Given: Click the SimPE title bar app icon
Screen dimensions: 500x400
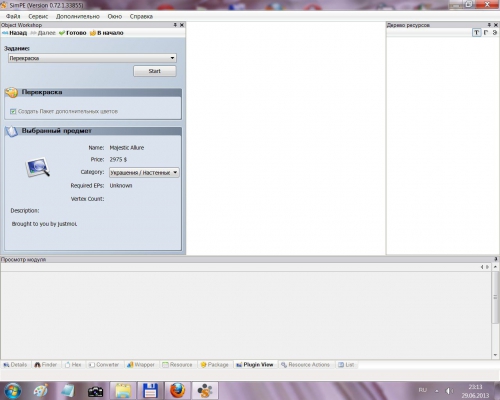Looking at the screenshot, I should coord(4,5).
